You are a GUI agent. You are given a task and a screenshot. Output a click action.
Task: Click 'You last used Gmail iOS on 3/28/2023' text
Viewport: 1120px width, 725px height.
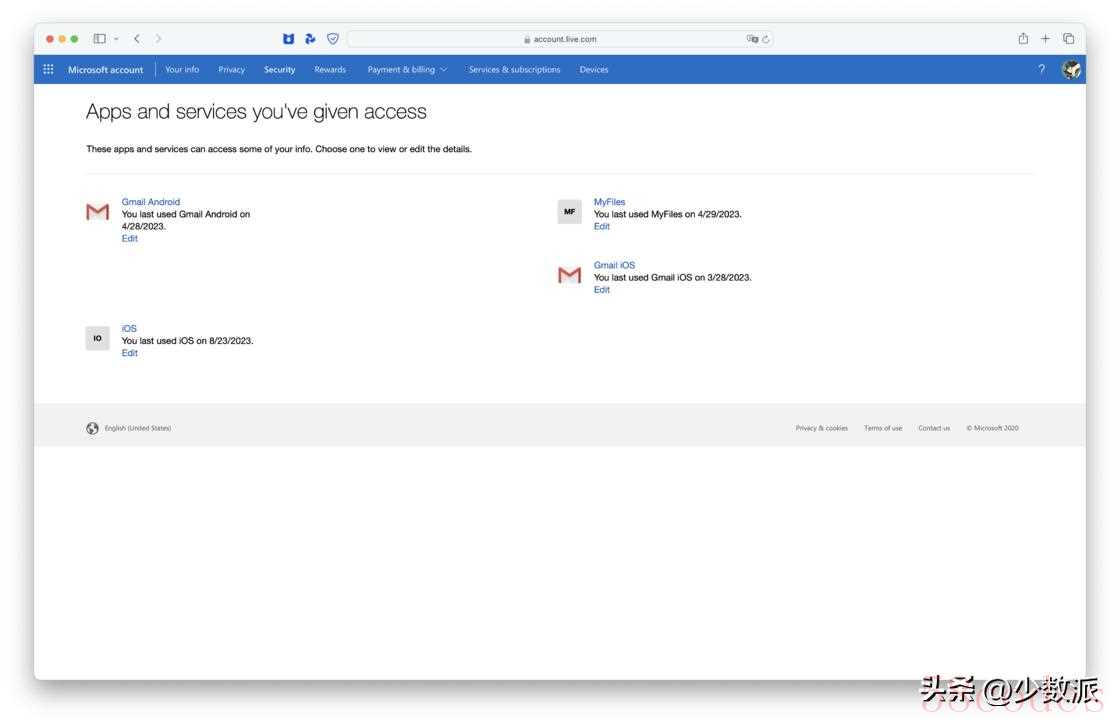coord(672,277)
